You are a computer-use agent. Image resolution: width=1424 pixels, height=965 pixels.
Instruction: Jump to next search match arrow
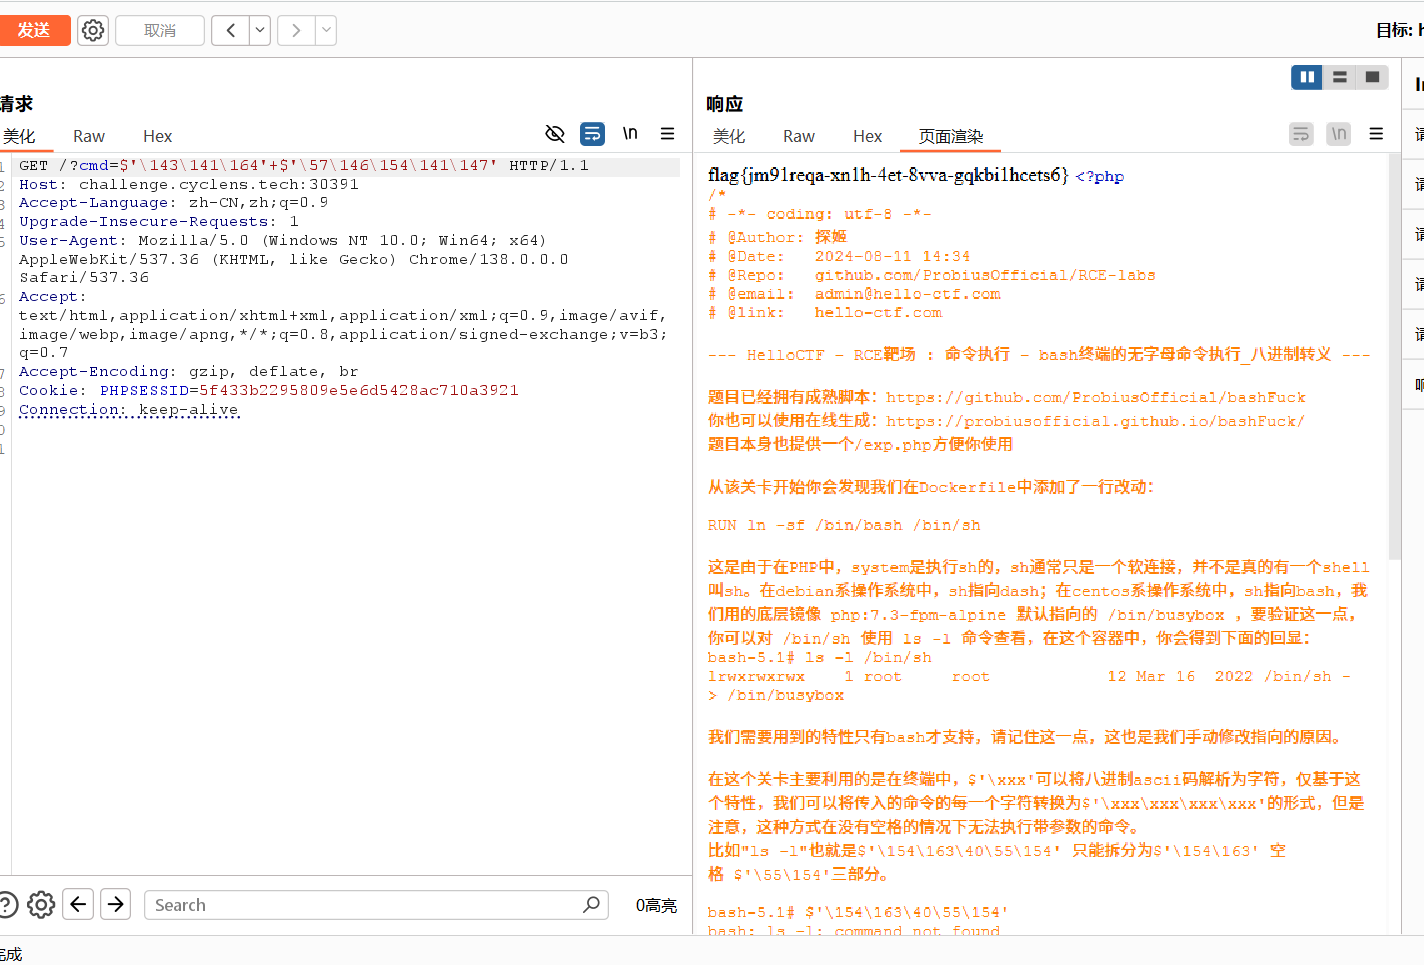click(x=116, y=904)
